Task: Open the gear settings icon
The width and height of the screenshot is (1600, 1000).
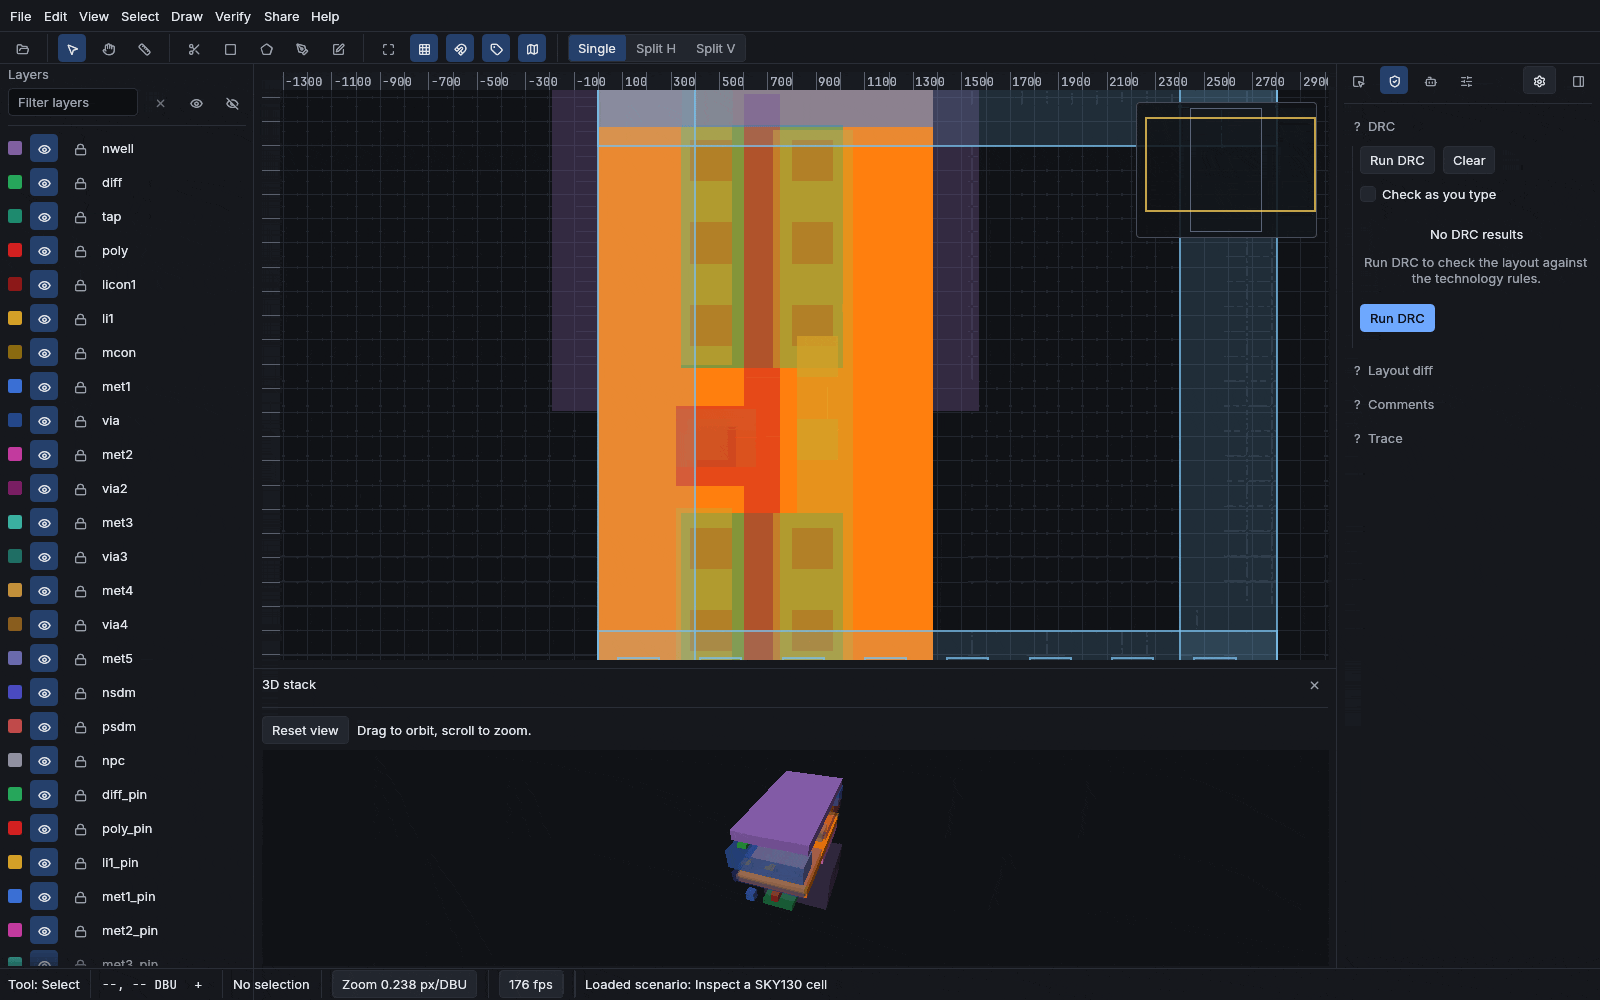Action: [x=1539, y=82]
